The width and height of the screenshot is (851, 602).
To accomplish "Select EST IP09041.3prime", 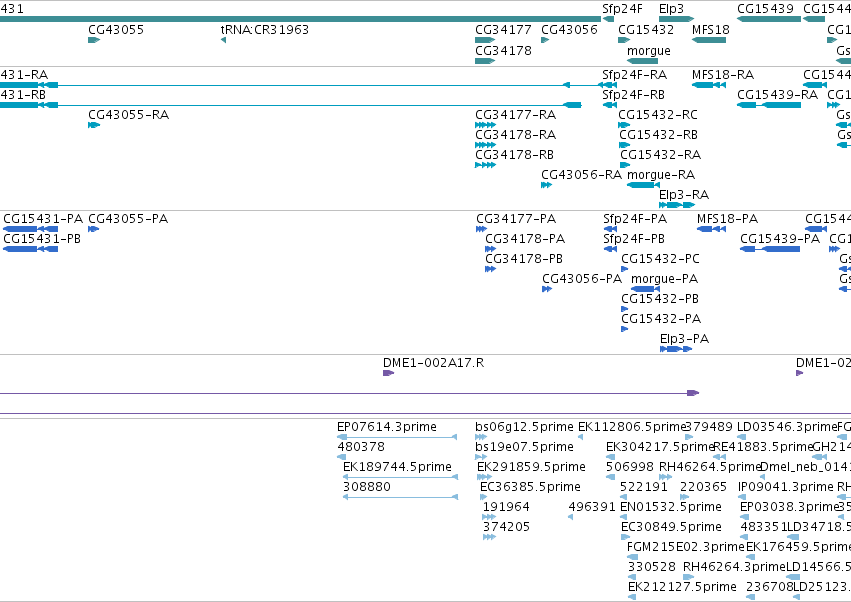I will click(785, 488).
